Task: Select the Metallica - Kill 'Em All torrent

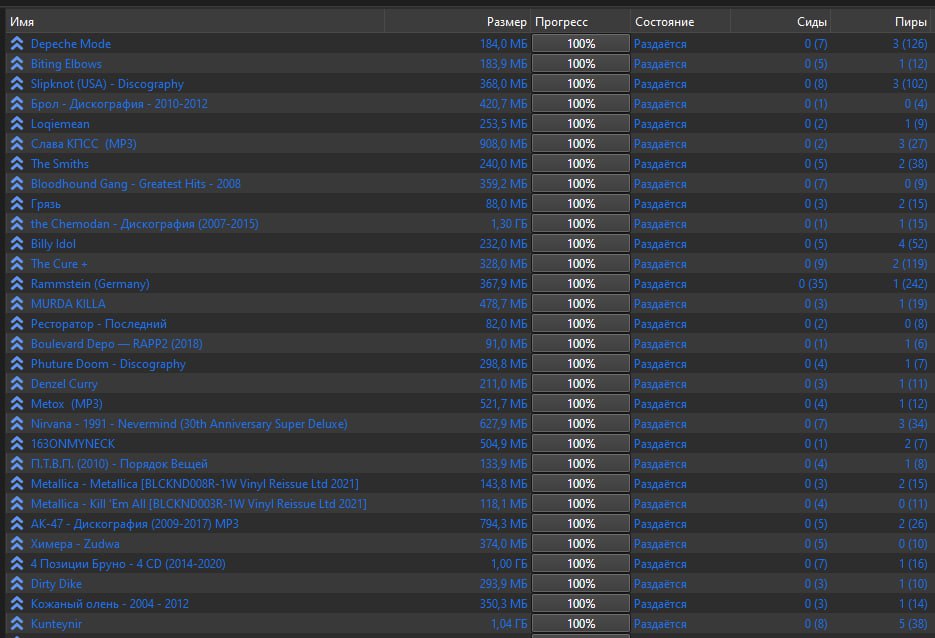Action: pos(199,504)
